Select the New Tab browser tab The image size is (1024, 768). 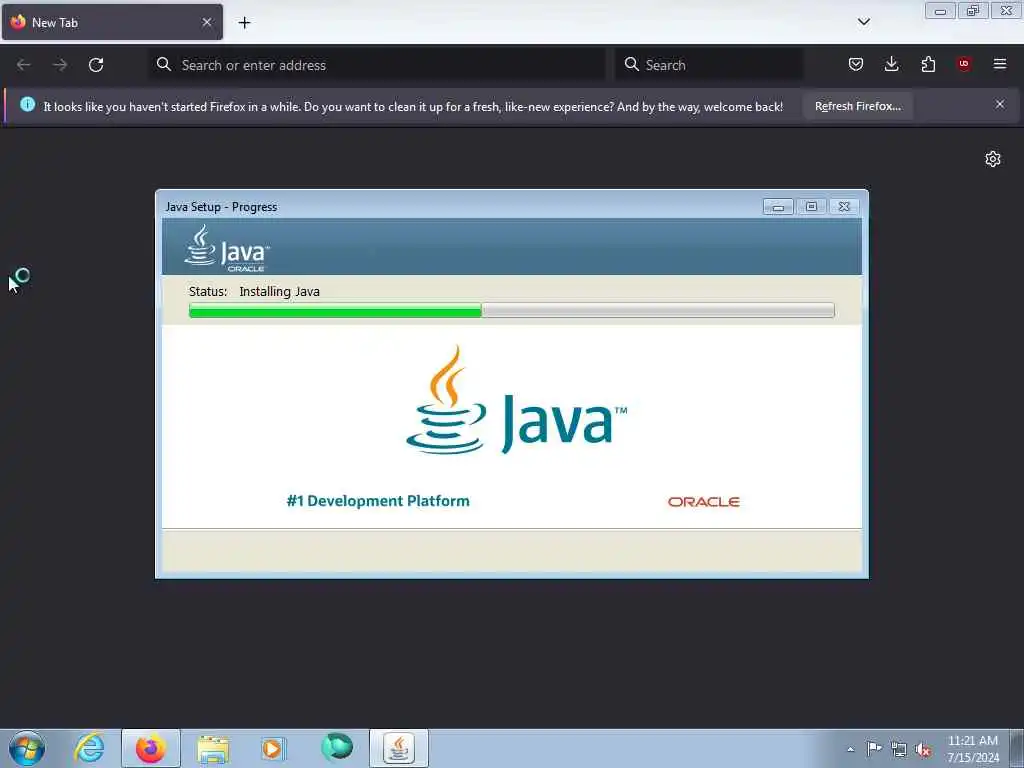(x=112, y=22)
